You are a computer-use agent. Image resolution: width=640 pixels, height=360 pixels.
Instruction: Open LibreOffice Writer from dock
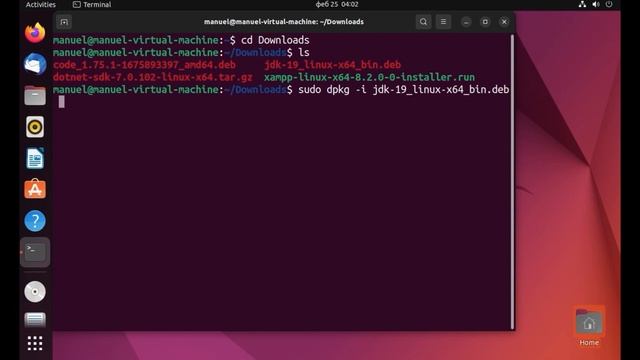click(x=35, y=158)
